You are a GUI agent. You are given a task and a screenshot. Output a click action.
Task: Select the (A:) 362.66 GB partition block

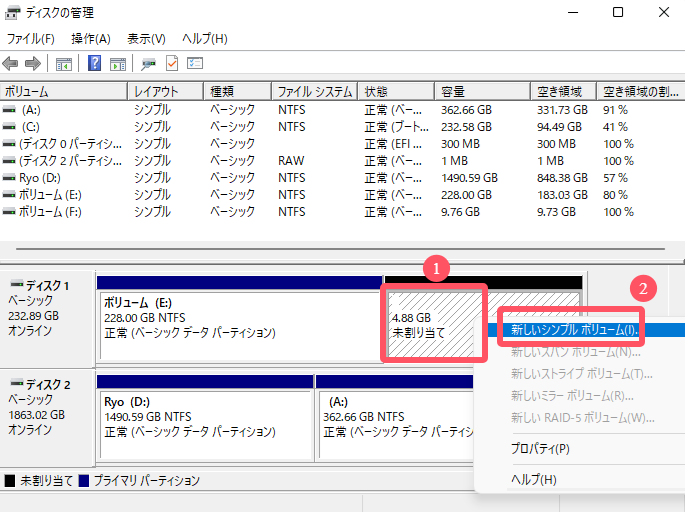[396, 425]
